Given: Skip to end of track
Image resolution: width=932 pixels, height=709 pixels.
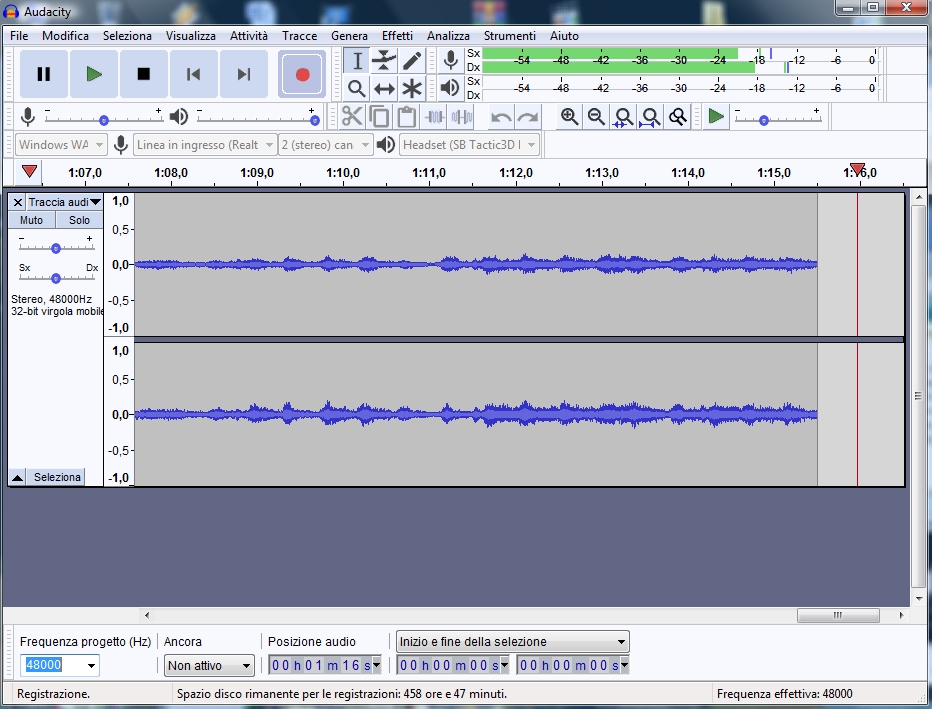Looking at the screenshot, I should pos(243,74).
